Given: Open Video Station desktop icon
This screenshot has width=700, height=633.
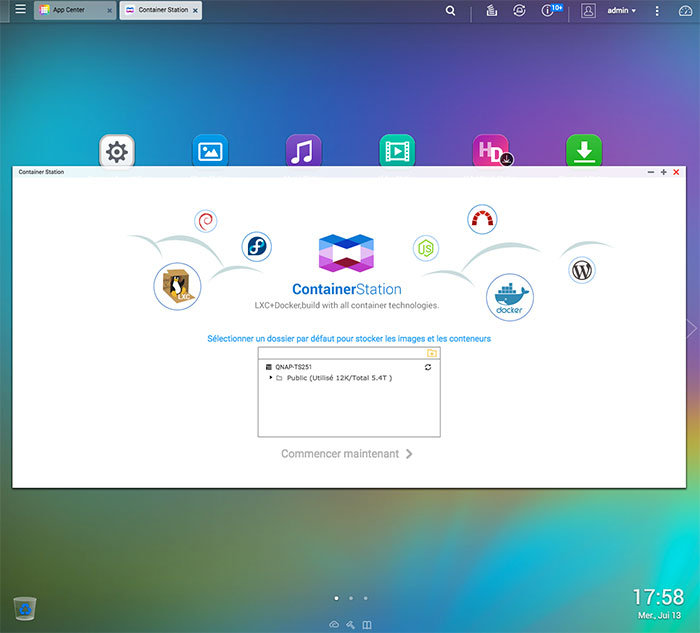Looking at the screenshot, I should (397, 151).
